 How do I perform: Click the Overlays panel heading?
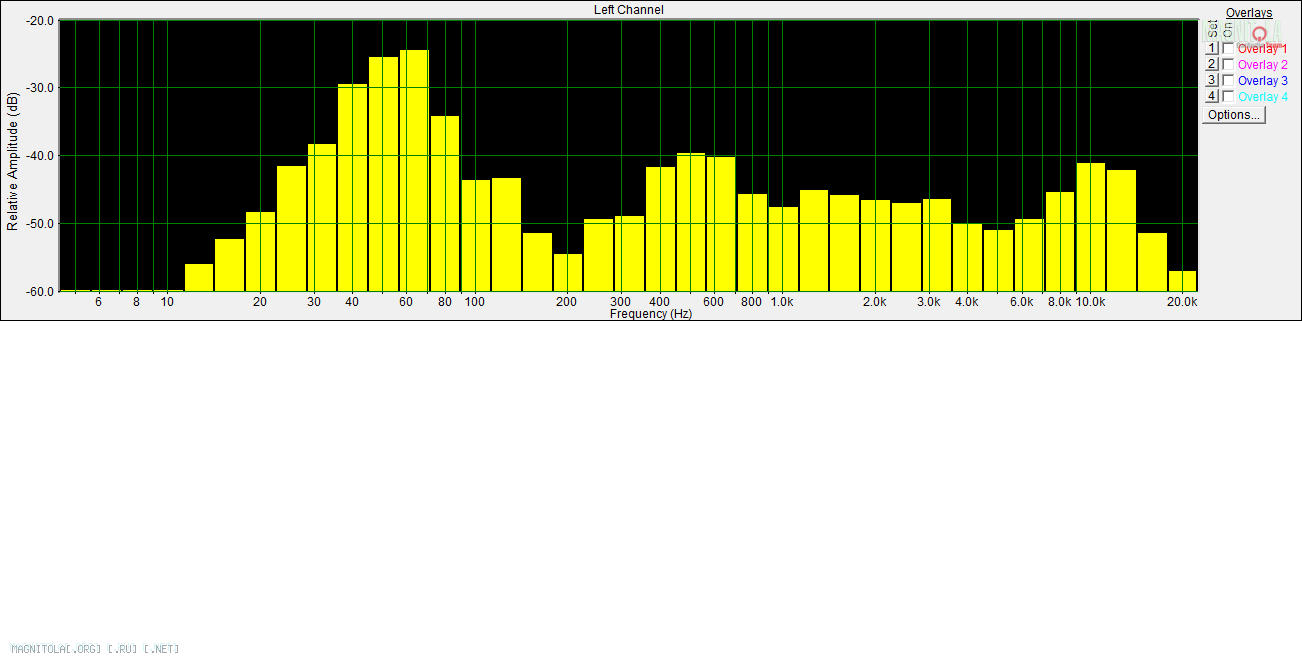1249,13
